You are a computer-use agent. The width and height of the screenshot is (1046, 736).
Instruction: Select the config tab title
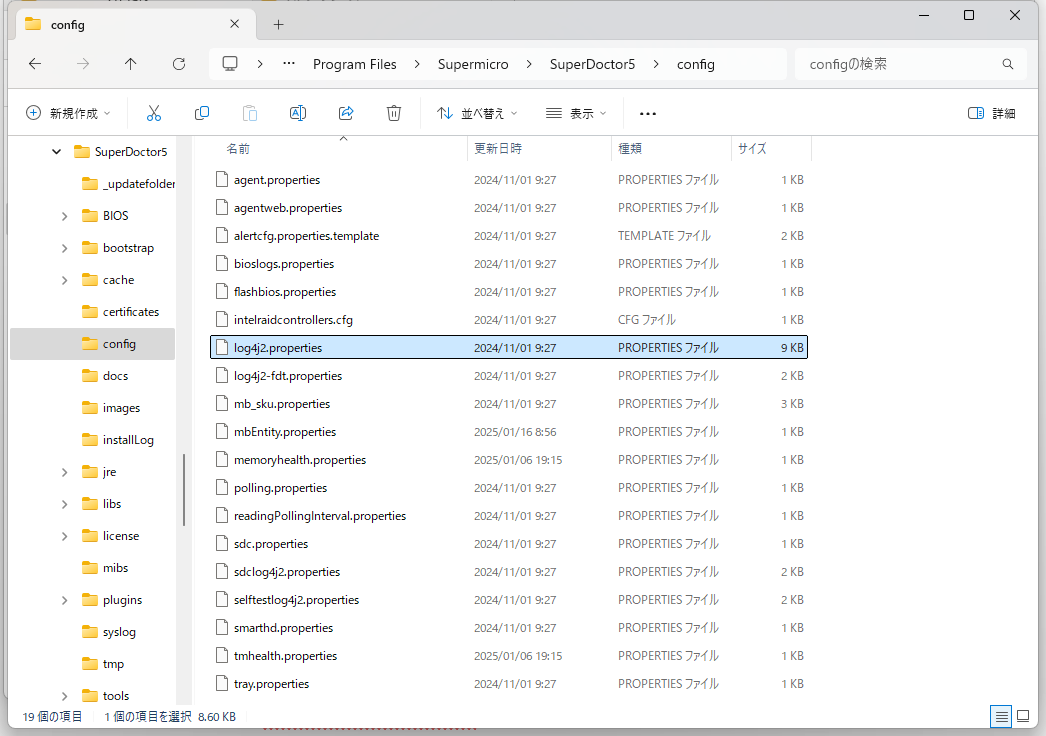coord(67,25)
